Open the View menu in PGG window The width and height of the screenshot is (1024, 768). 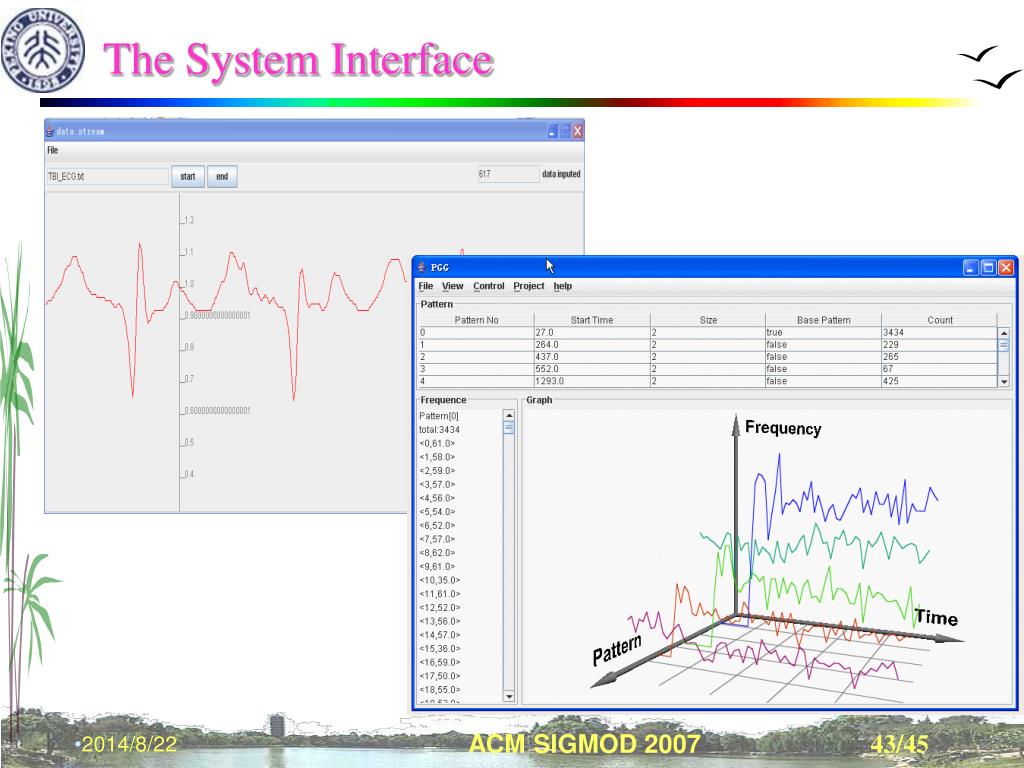coord(452,286)
